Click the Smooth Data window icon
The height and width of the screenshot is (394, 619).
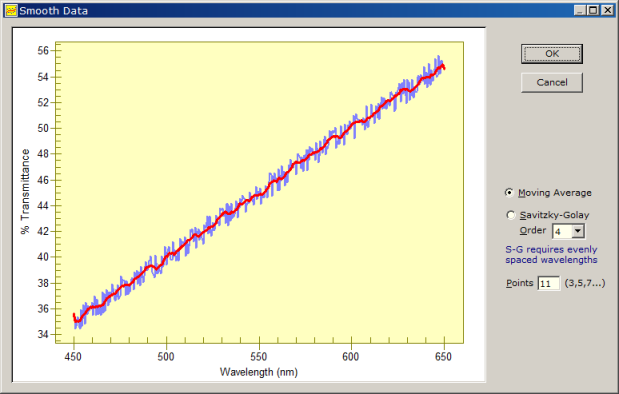pos(11,11)
